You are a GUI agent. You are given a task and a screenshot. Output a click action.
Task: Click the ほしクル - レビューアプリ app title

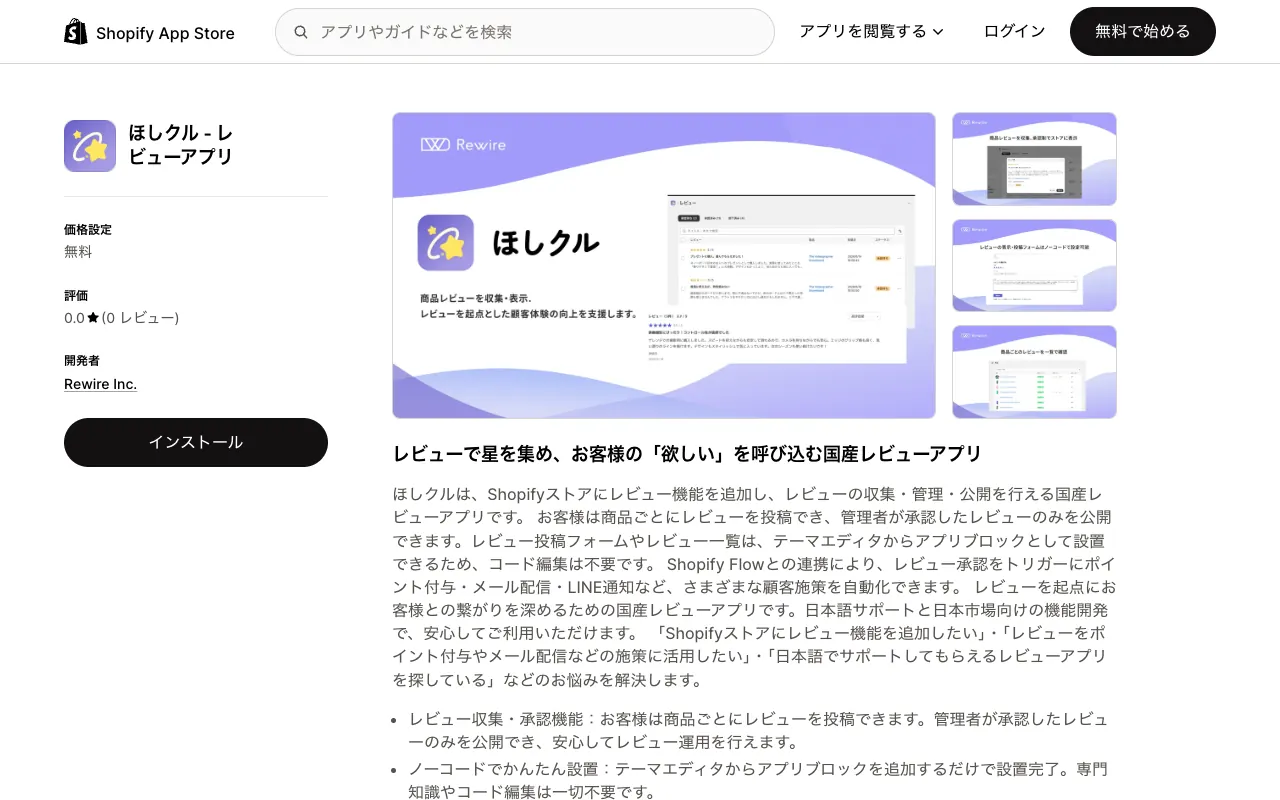click(181, 145)
